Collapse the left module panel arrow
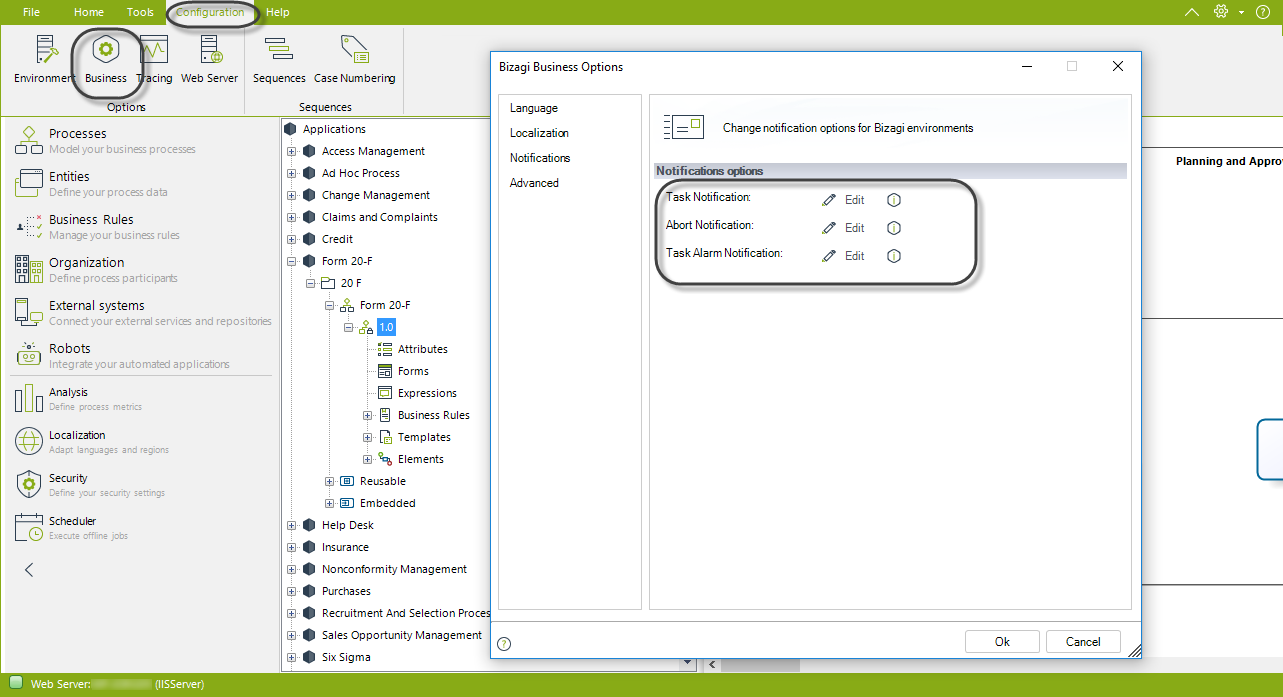The height and width of the screenshot is (697, 1283). point(29,570)
